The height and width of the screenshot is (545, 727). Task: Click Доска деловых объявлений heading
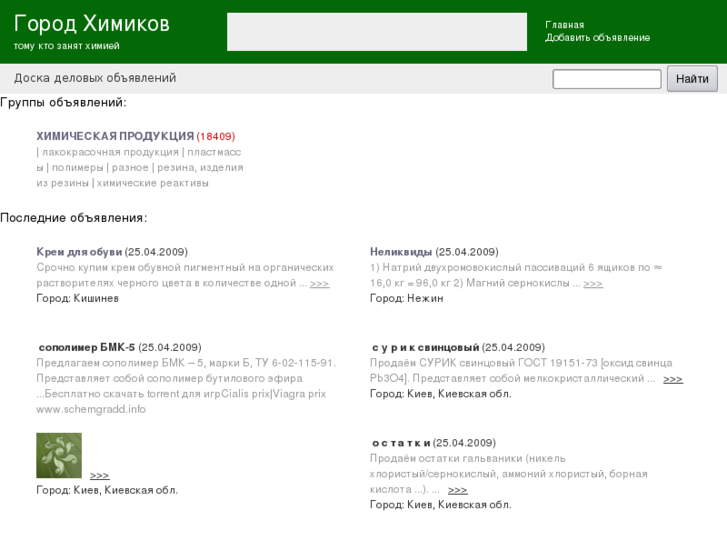[95, 78]
